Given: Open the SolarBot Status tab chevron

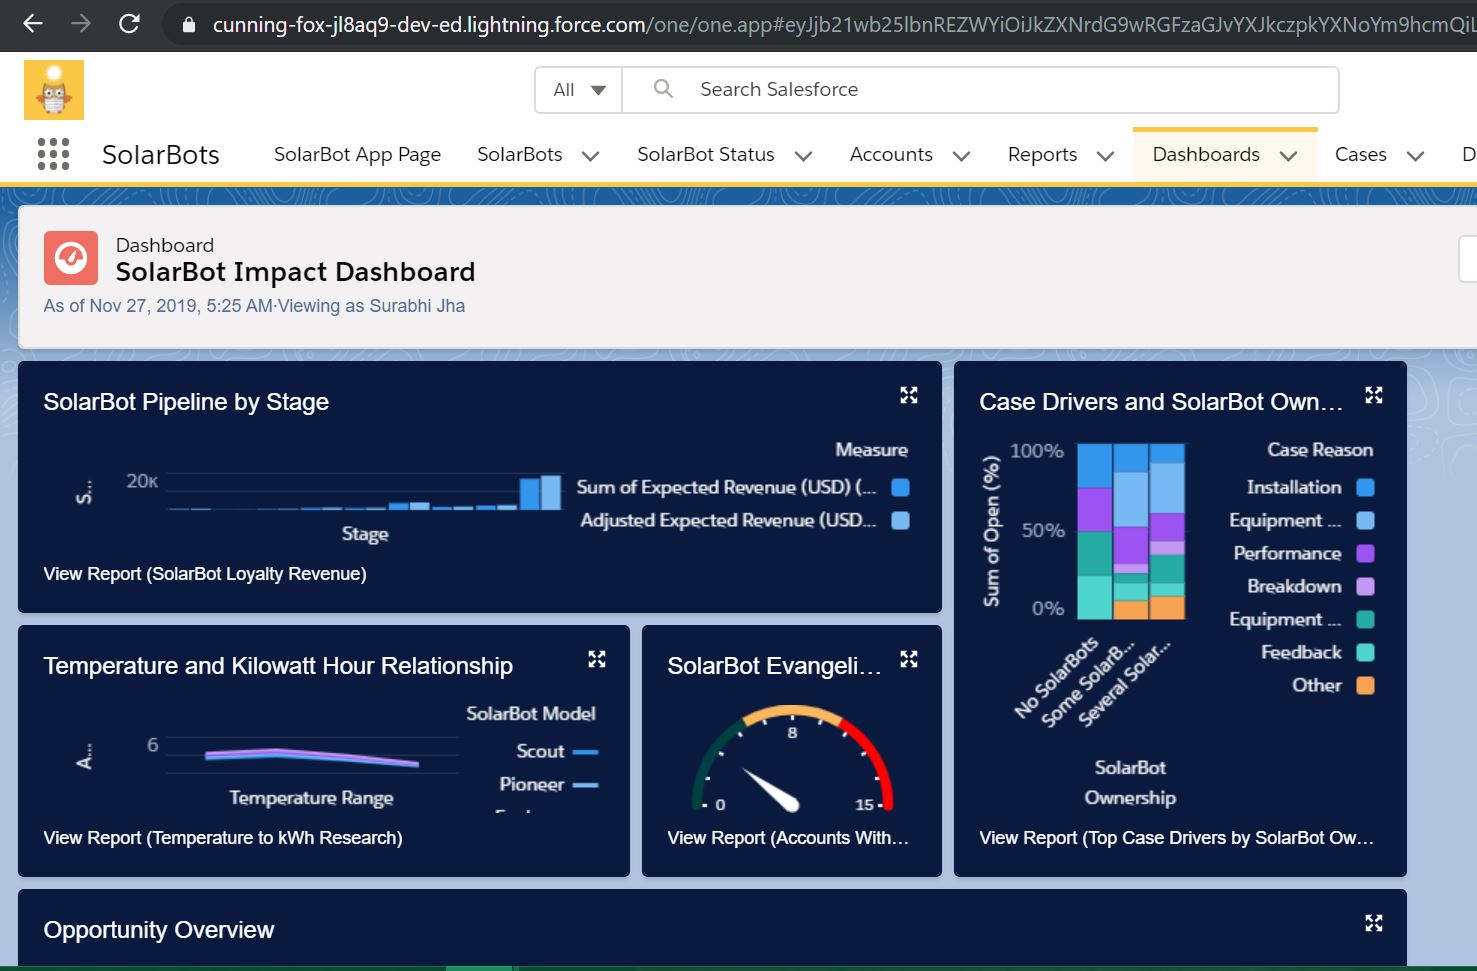Looking at the screenshot, I should pos(803,156).
